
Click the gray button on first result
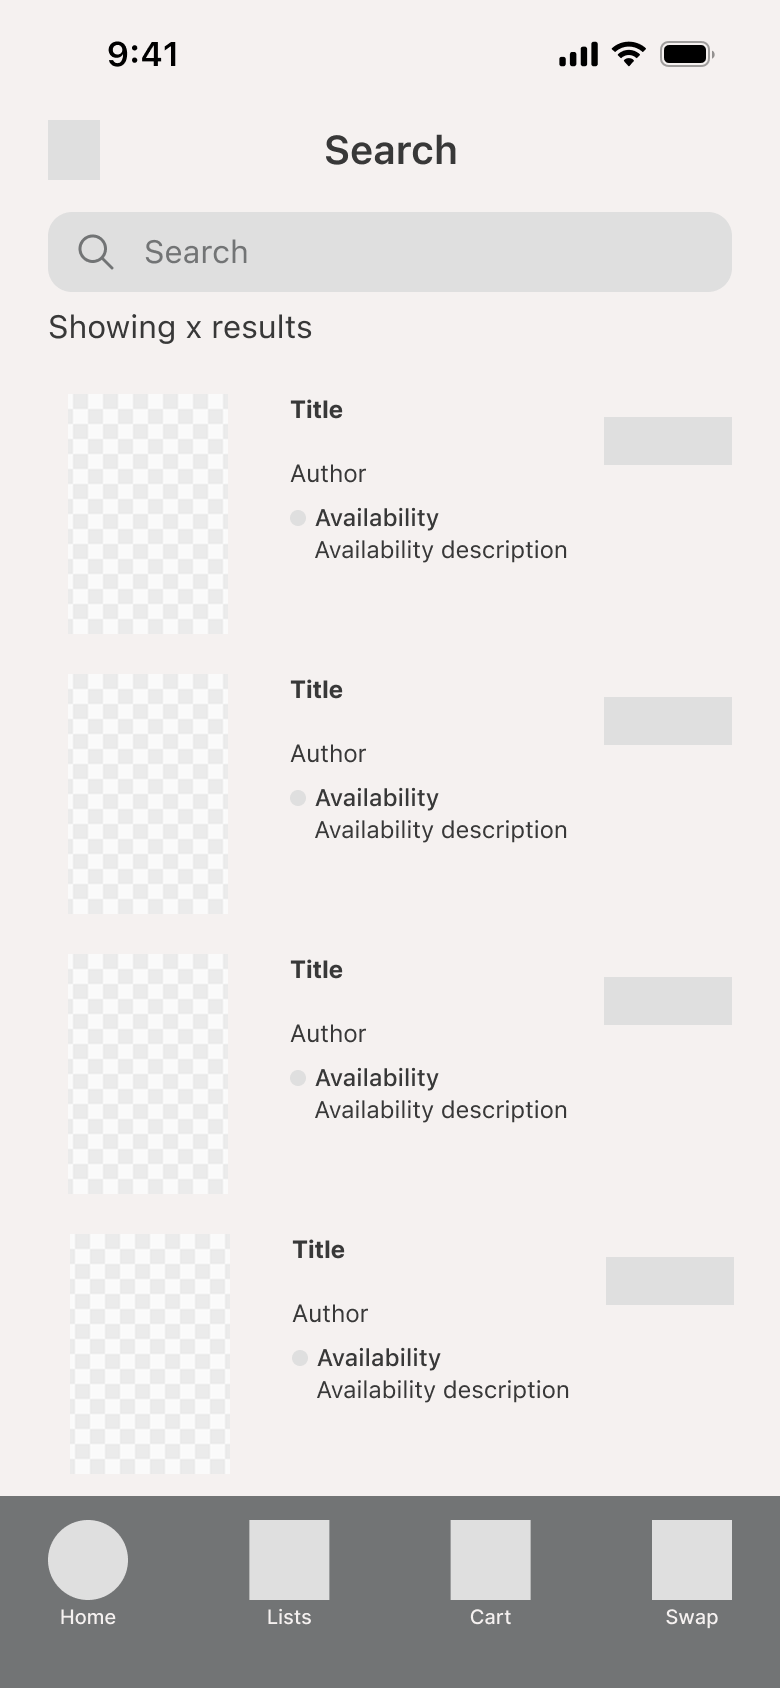tap(668, 441)
